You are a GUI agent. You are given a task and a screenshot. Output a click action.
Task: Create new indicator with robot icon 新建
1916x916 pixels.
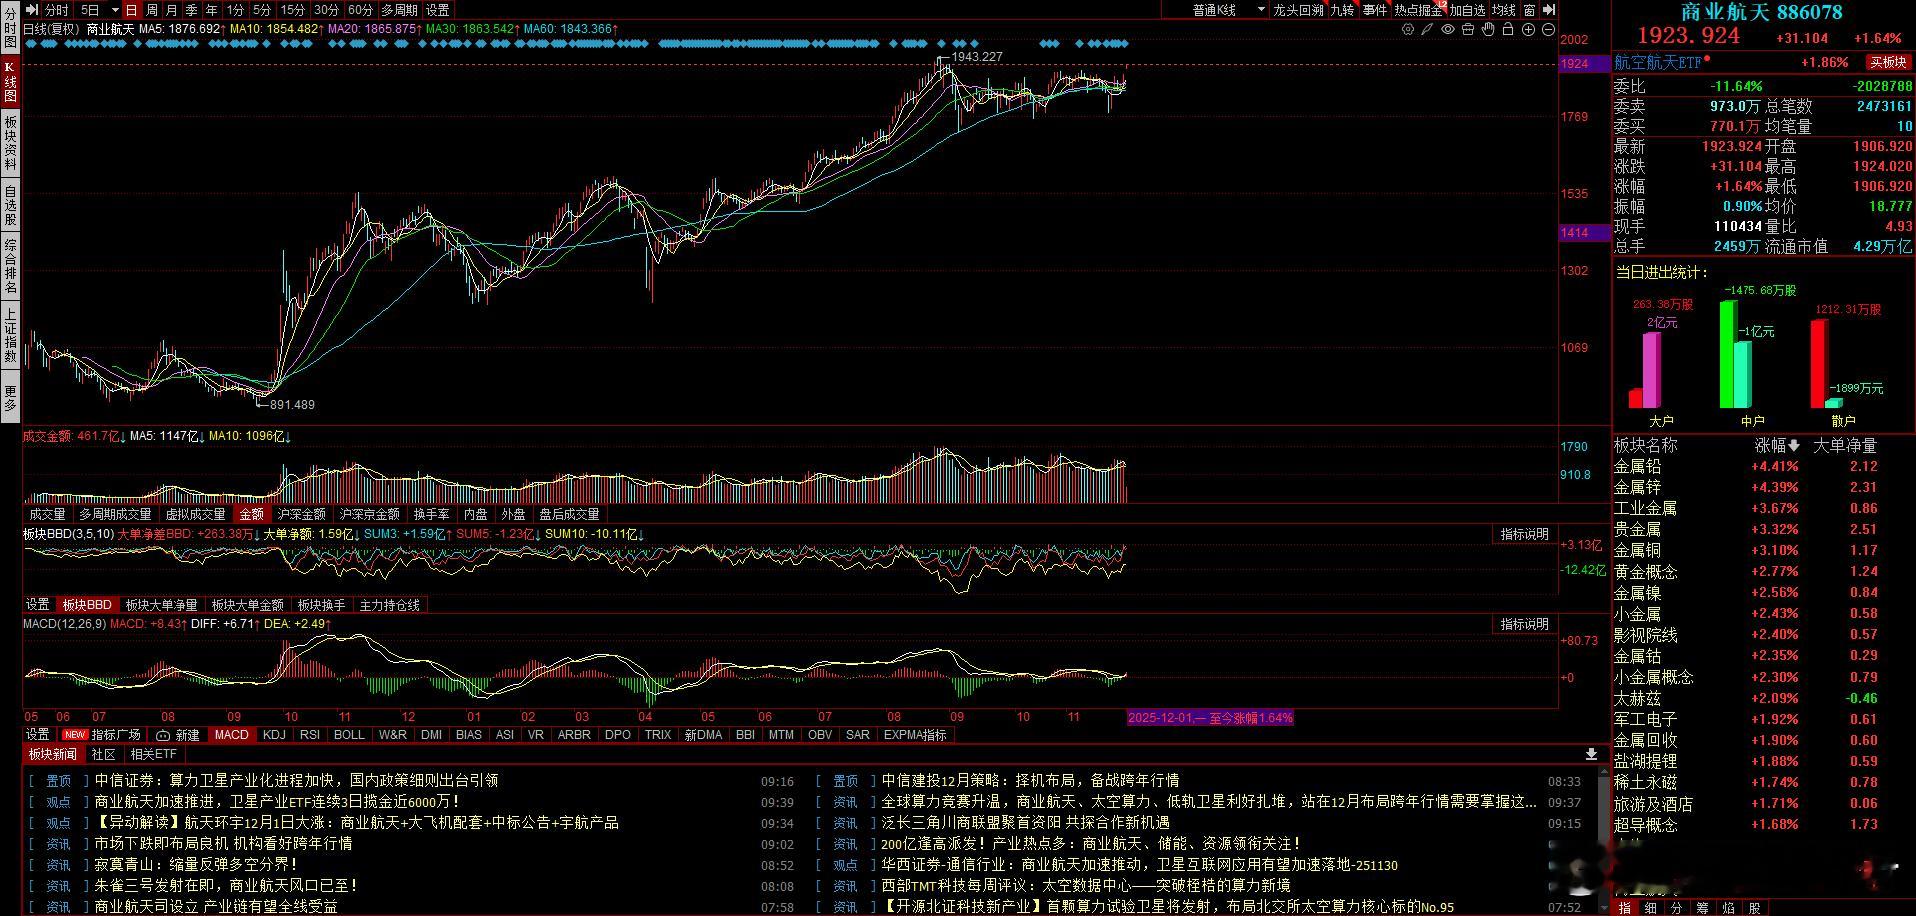178,735
